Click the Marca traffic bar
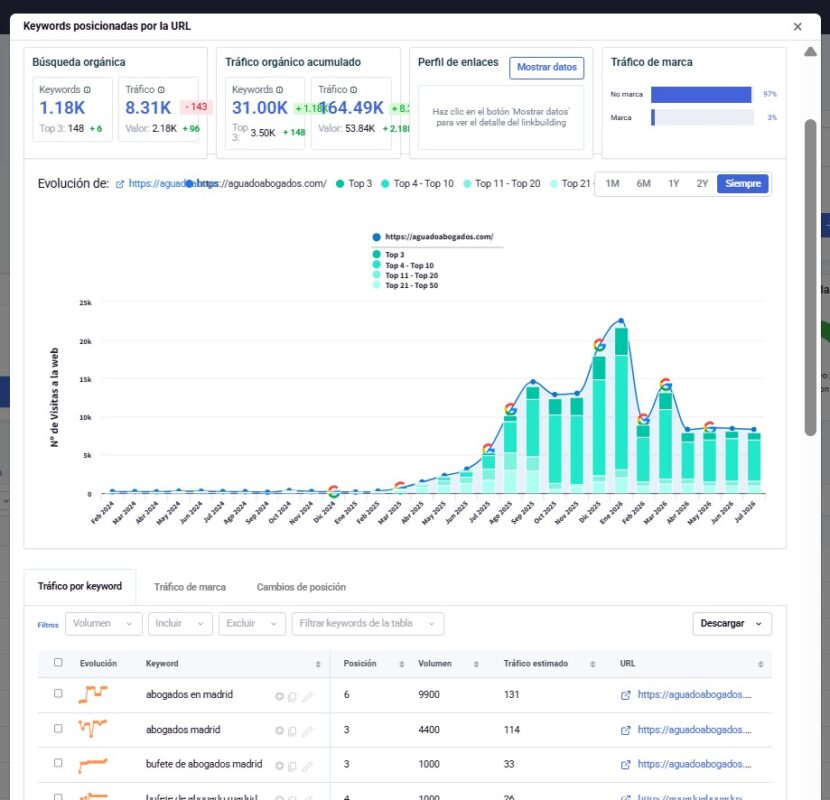 [x=653, y=118]
